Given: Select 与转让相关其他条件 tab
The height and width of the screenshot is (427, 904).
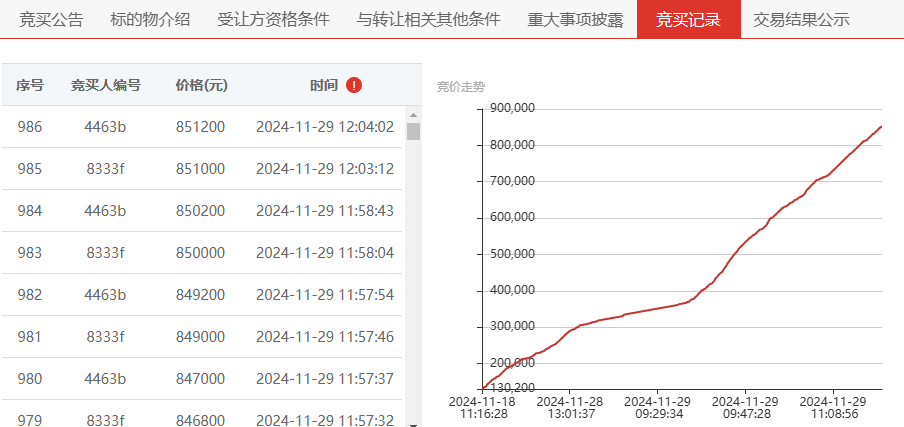Looking at the screenshot, I should point(428,20).
